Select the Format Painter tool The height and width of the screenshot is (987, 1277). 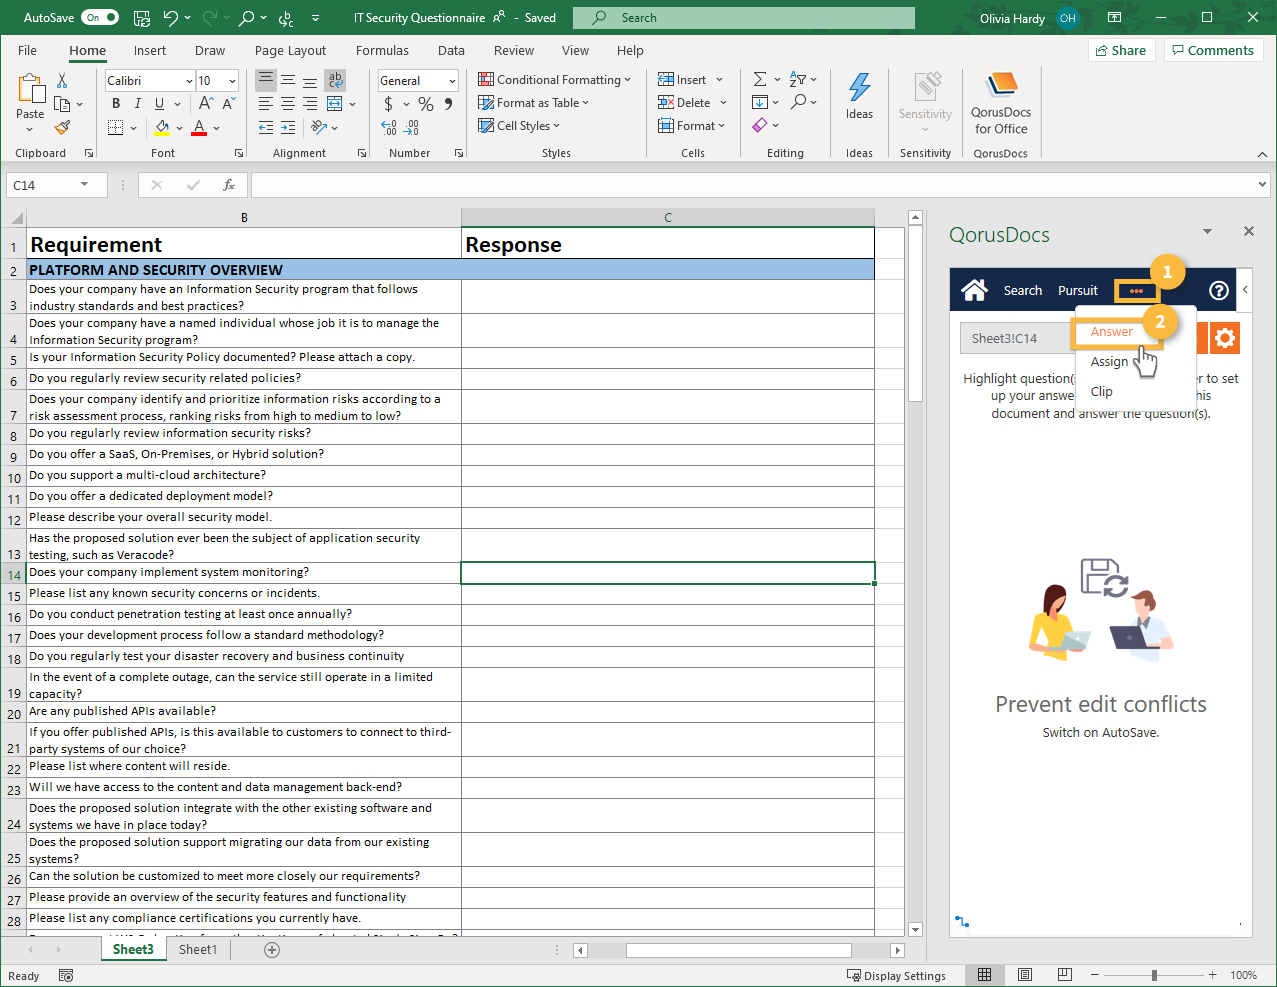coord(62,127)
